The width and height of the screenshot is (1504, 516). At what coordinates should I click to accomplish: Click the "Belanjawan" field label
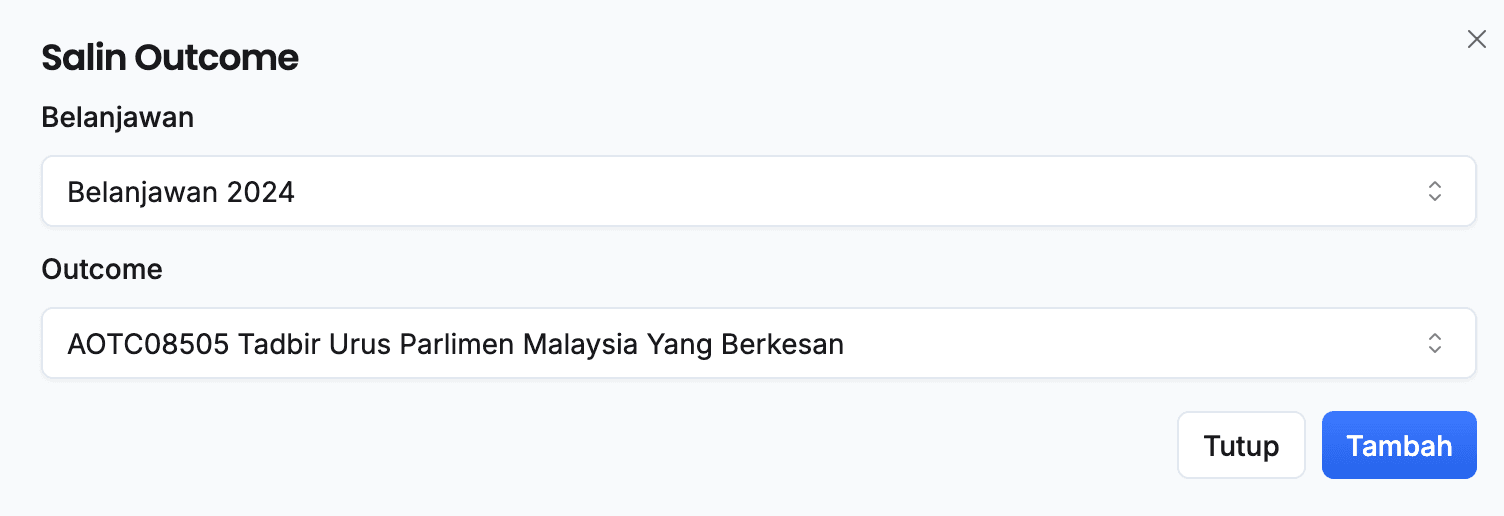117,118
